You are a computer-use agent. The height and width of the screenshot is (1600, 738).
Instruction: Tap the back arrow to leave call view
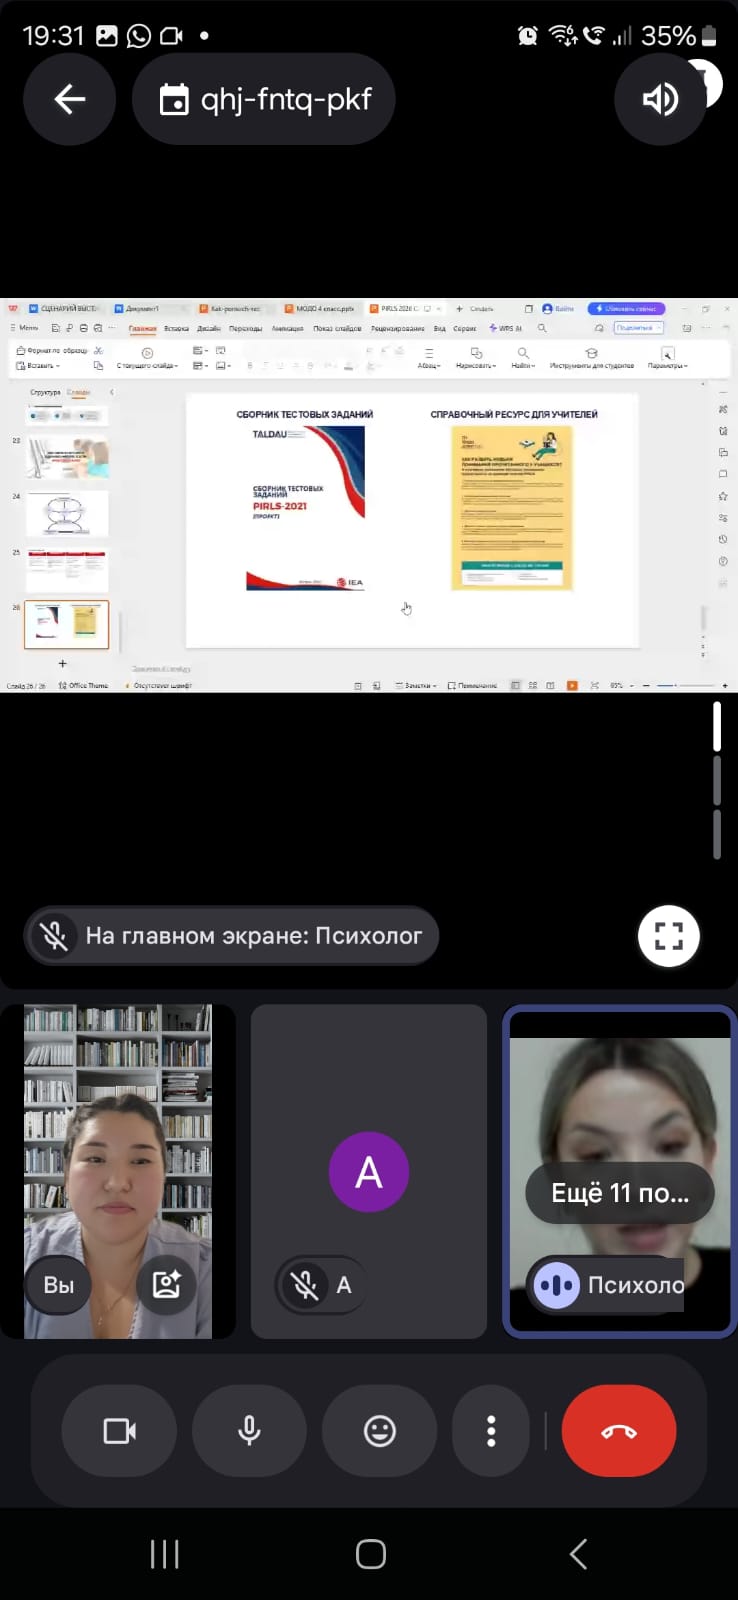[x=69, y=99]
